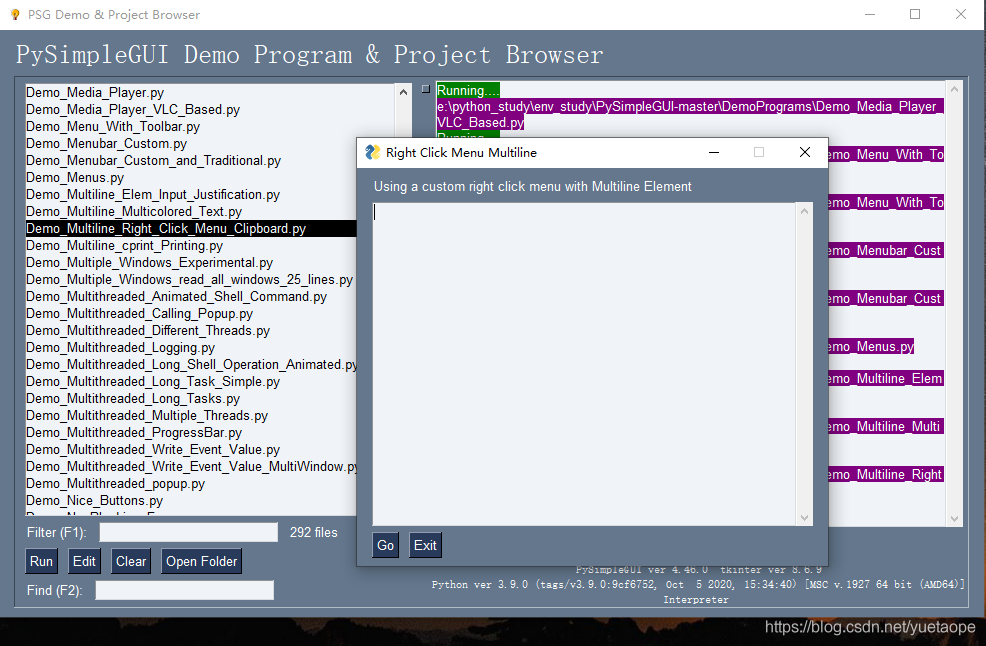Close the Right Click Menu Multiline window
This screenshot has width=986, height=646.
(x=804, y=152)
